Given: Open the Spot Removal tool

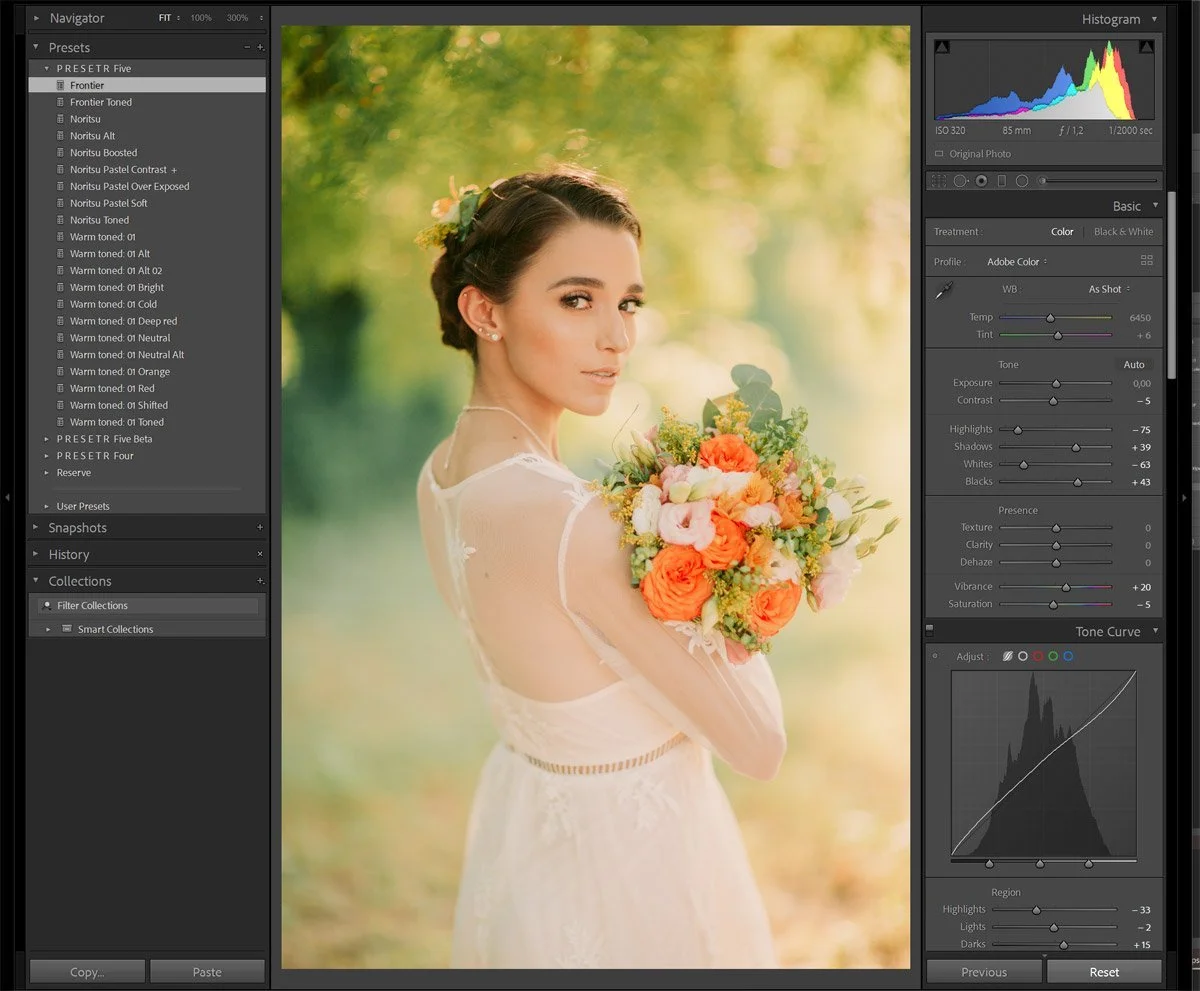Looking at the screenshot, I should 960,181.
